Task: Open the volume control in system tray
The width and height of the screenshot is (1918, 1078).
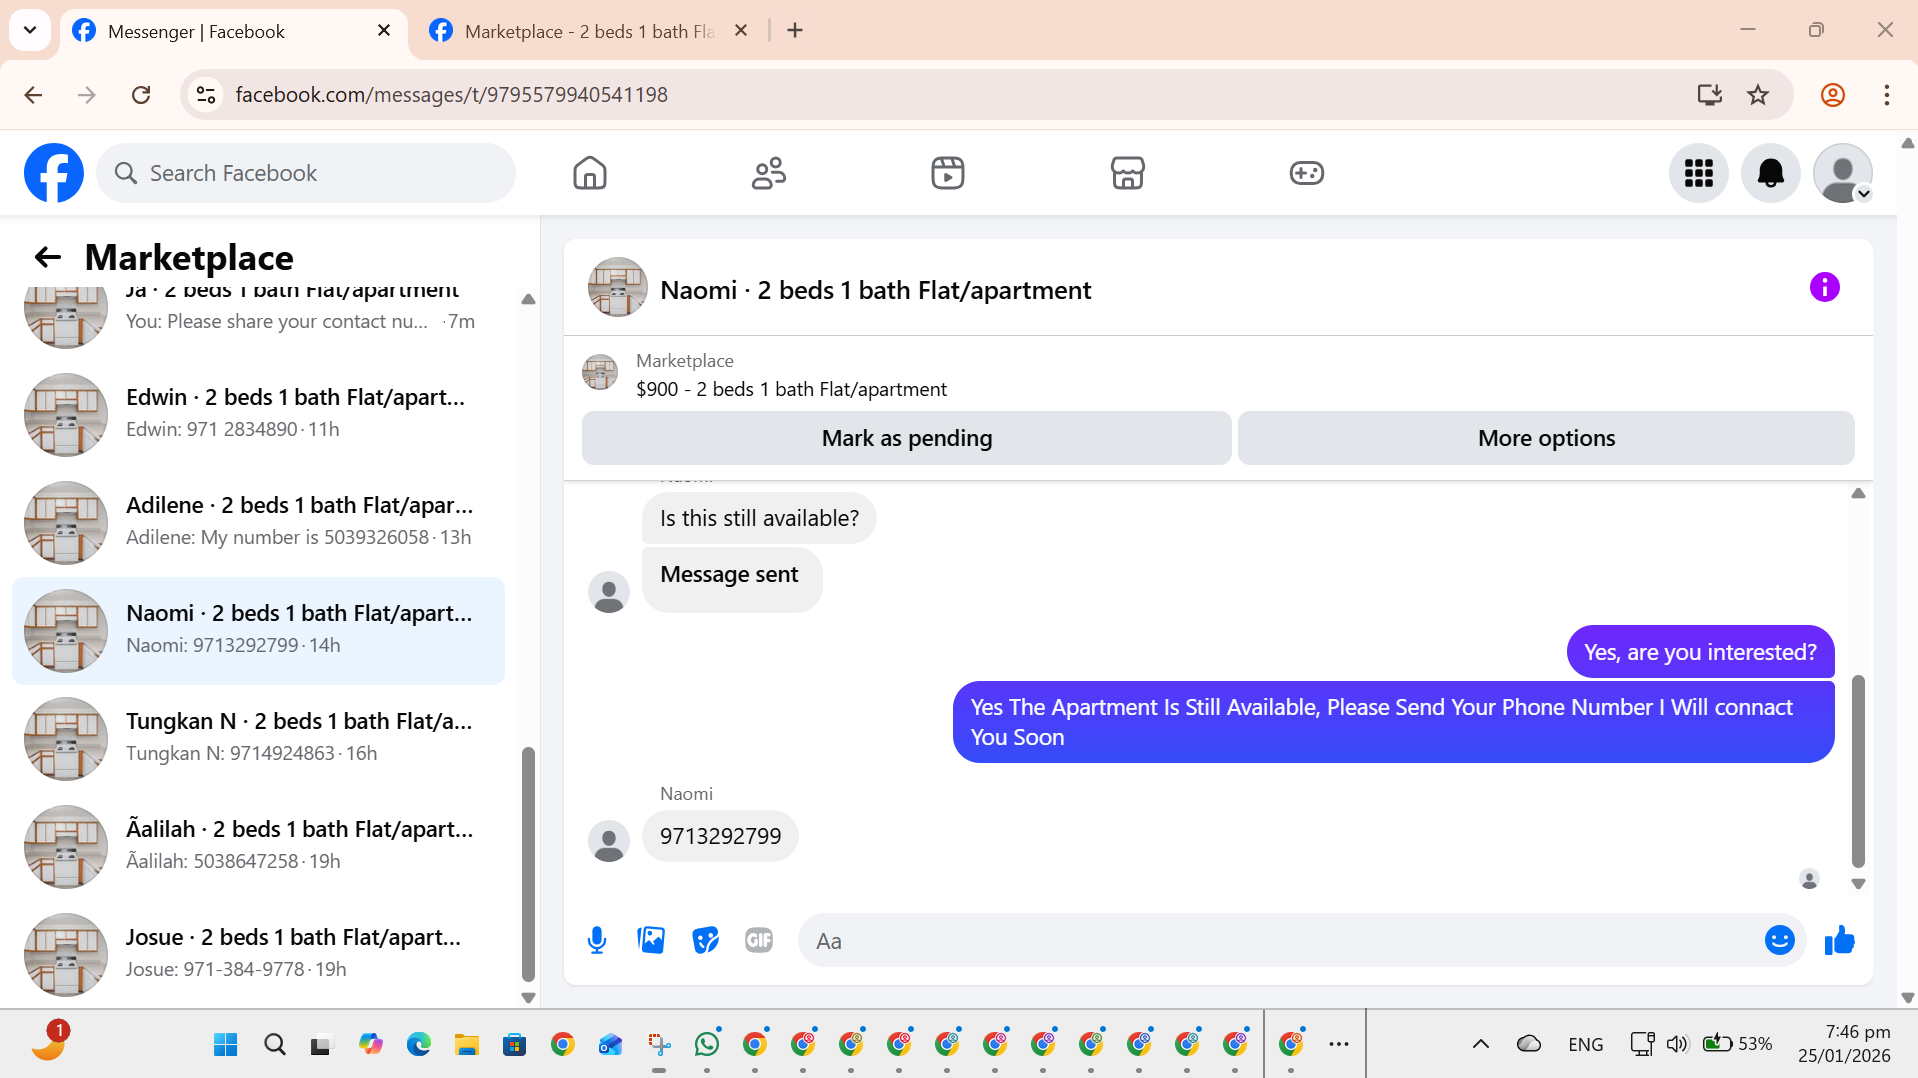Action: (x=1677, y=1045)
